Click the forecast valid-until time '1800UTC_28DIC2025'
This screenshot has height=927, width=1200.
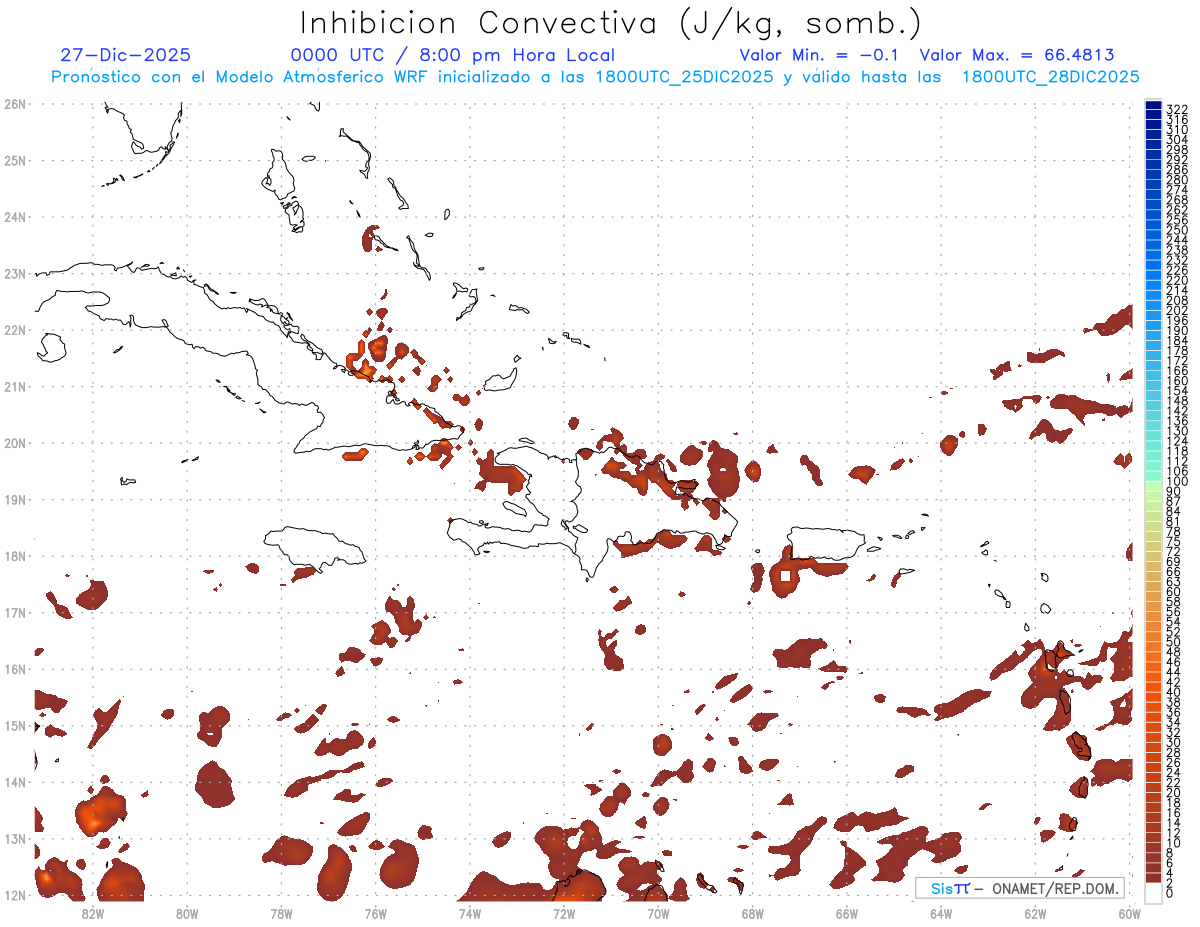pyautogui.click(x=1051, y=77)
